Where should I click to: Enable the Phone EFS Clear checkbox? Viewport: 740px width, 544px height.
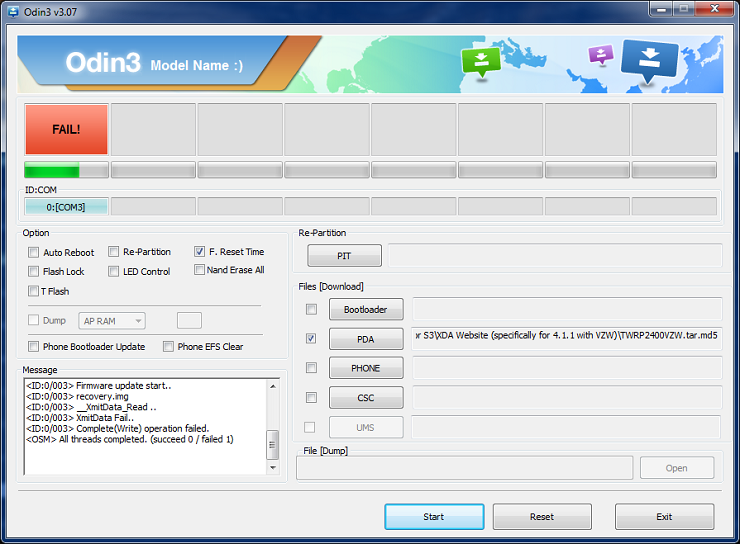click(167, 347)
